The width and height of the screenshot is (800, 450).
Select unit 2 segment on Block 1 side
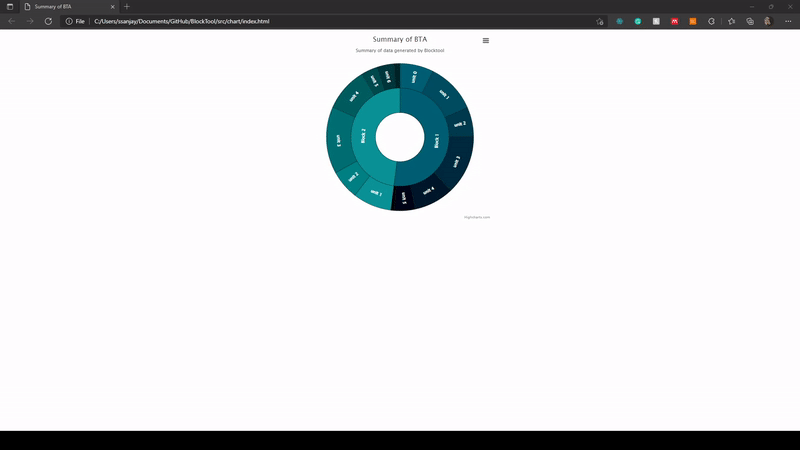click(x=460, y=124)
